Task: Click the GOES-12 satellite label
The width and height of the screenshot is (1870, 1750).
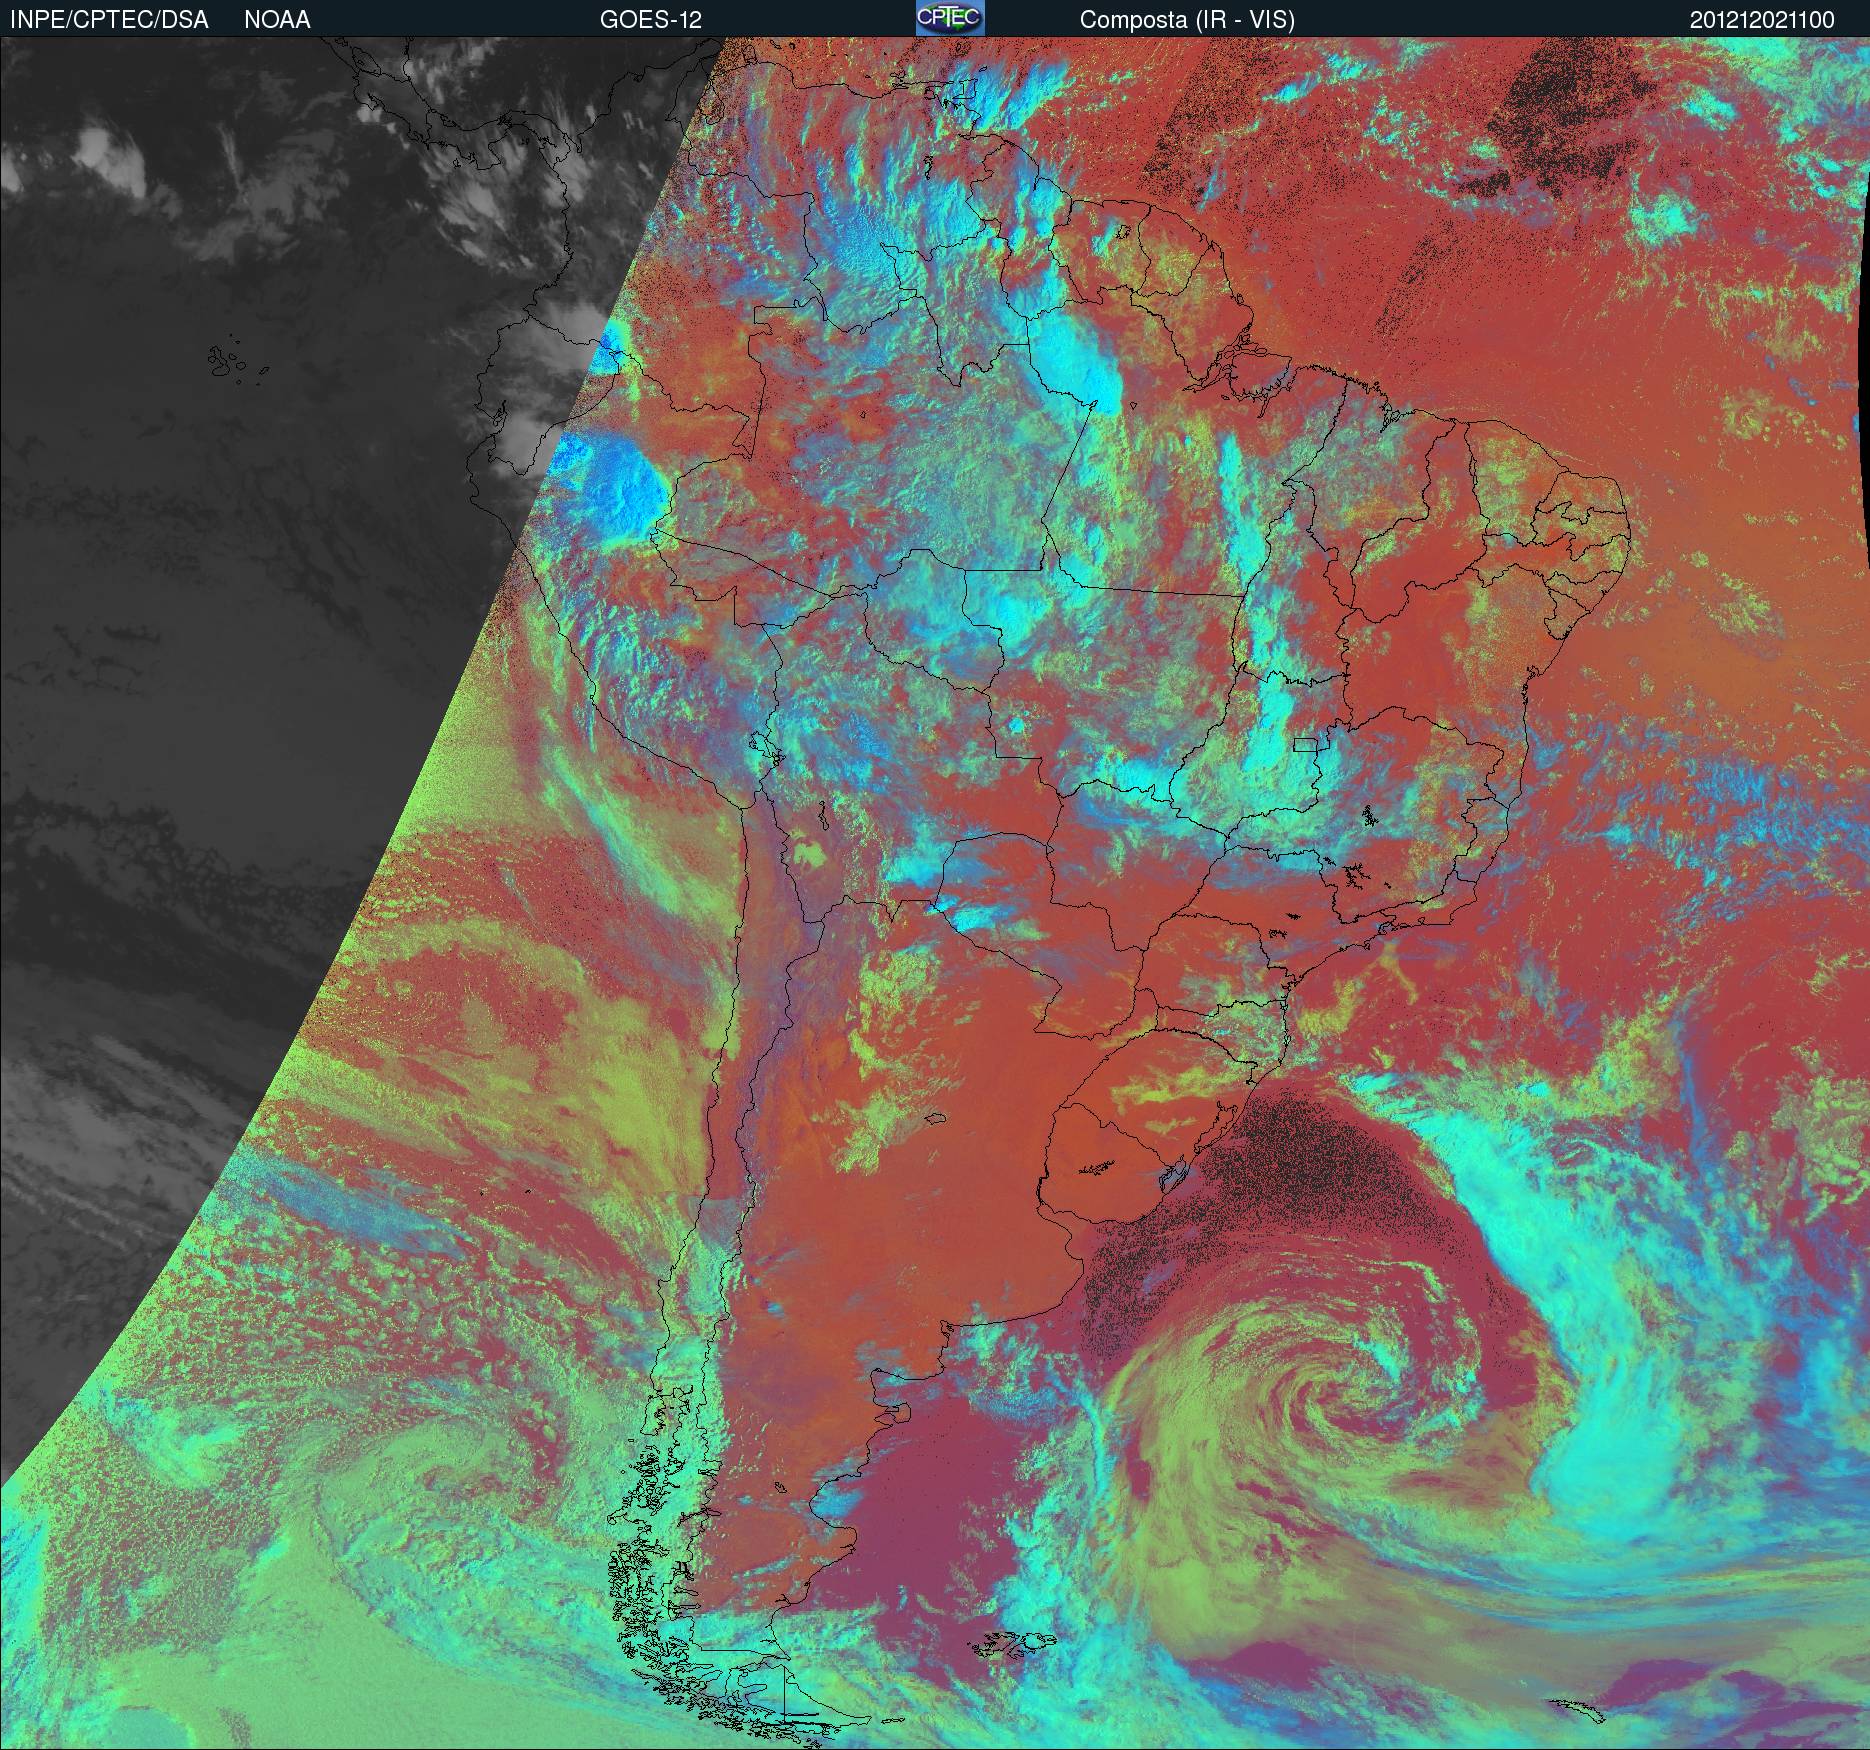Action: [650, 20]
